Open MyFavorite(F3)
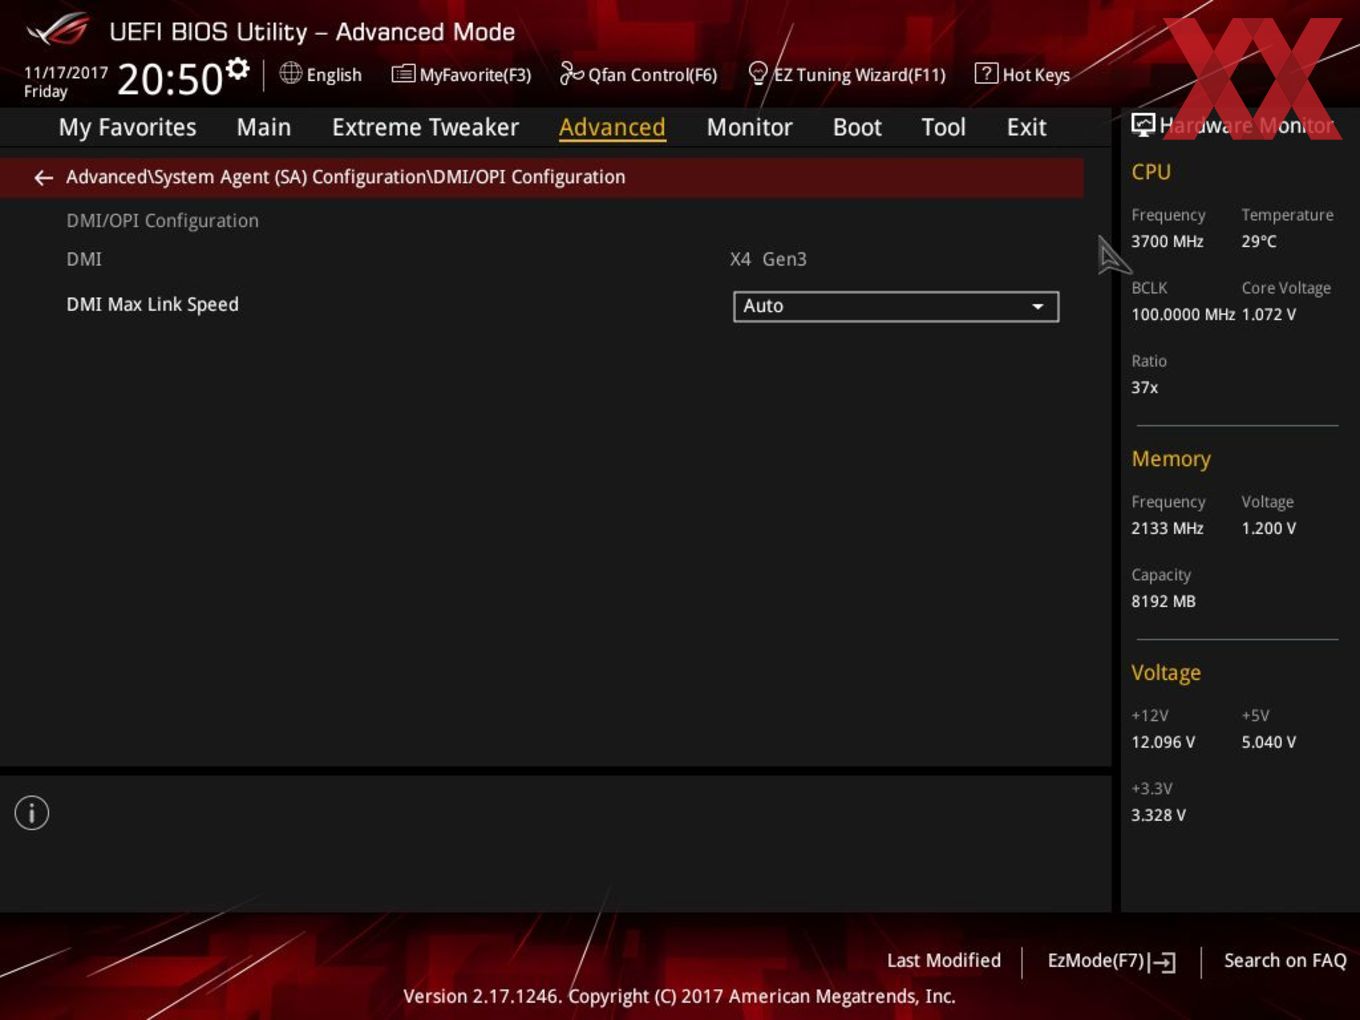 coord(461,74)
